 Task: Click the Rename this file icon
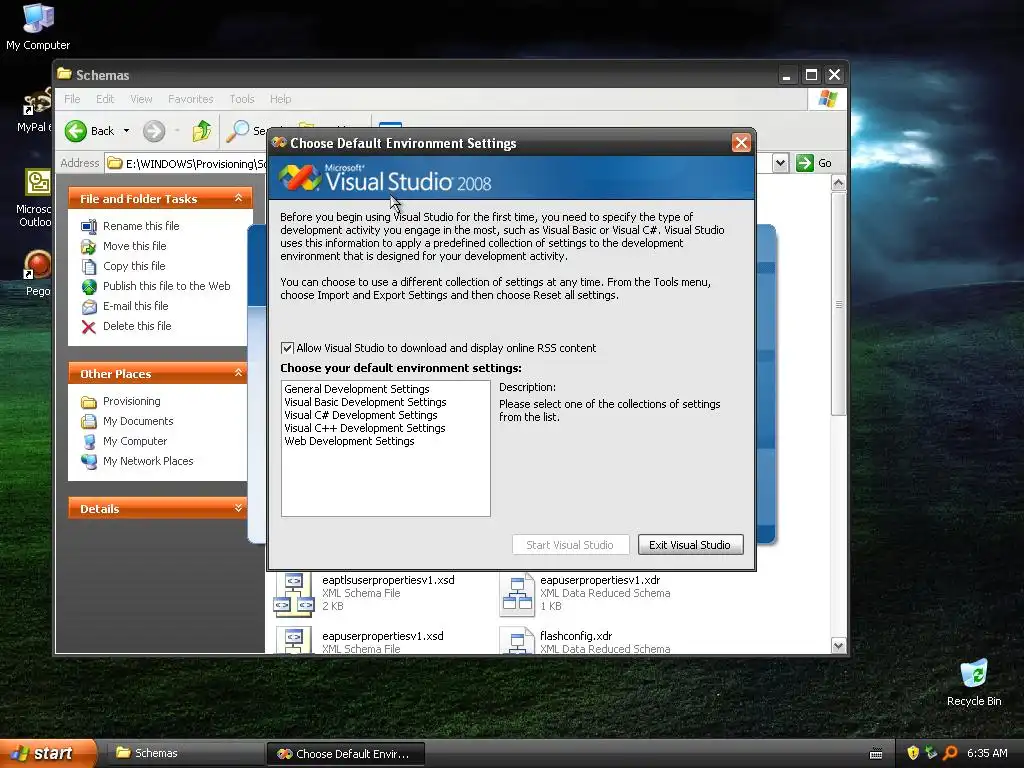pos(89,227)
